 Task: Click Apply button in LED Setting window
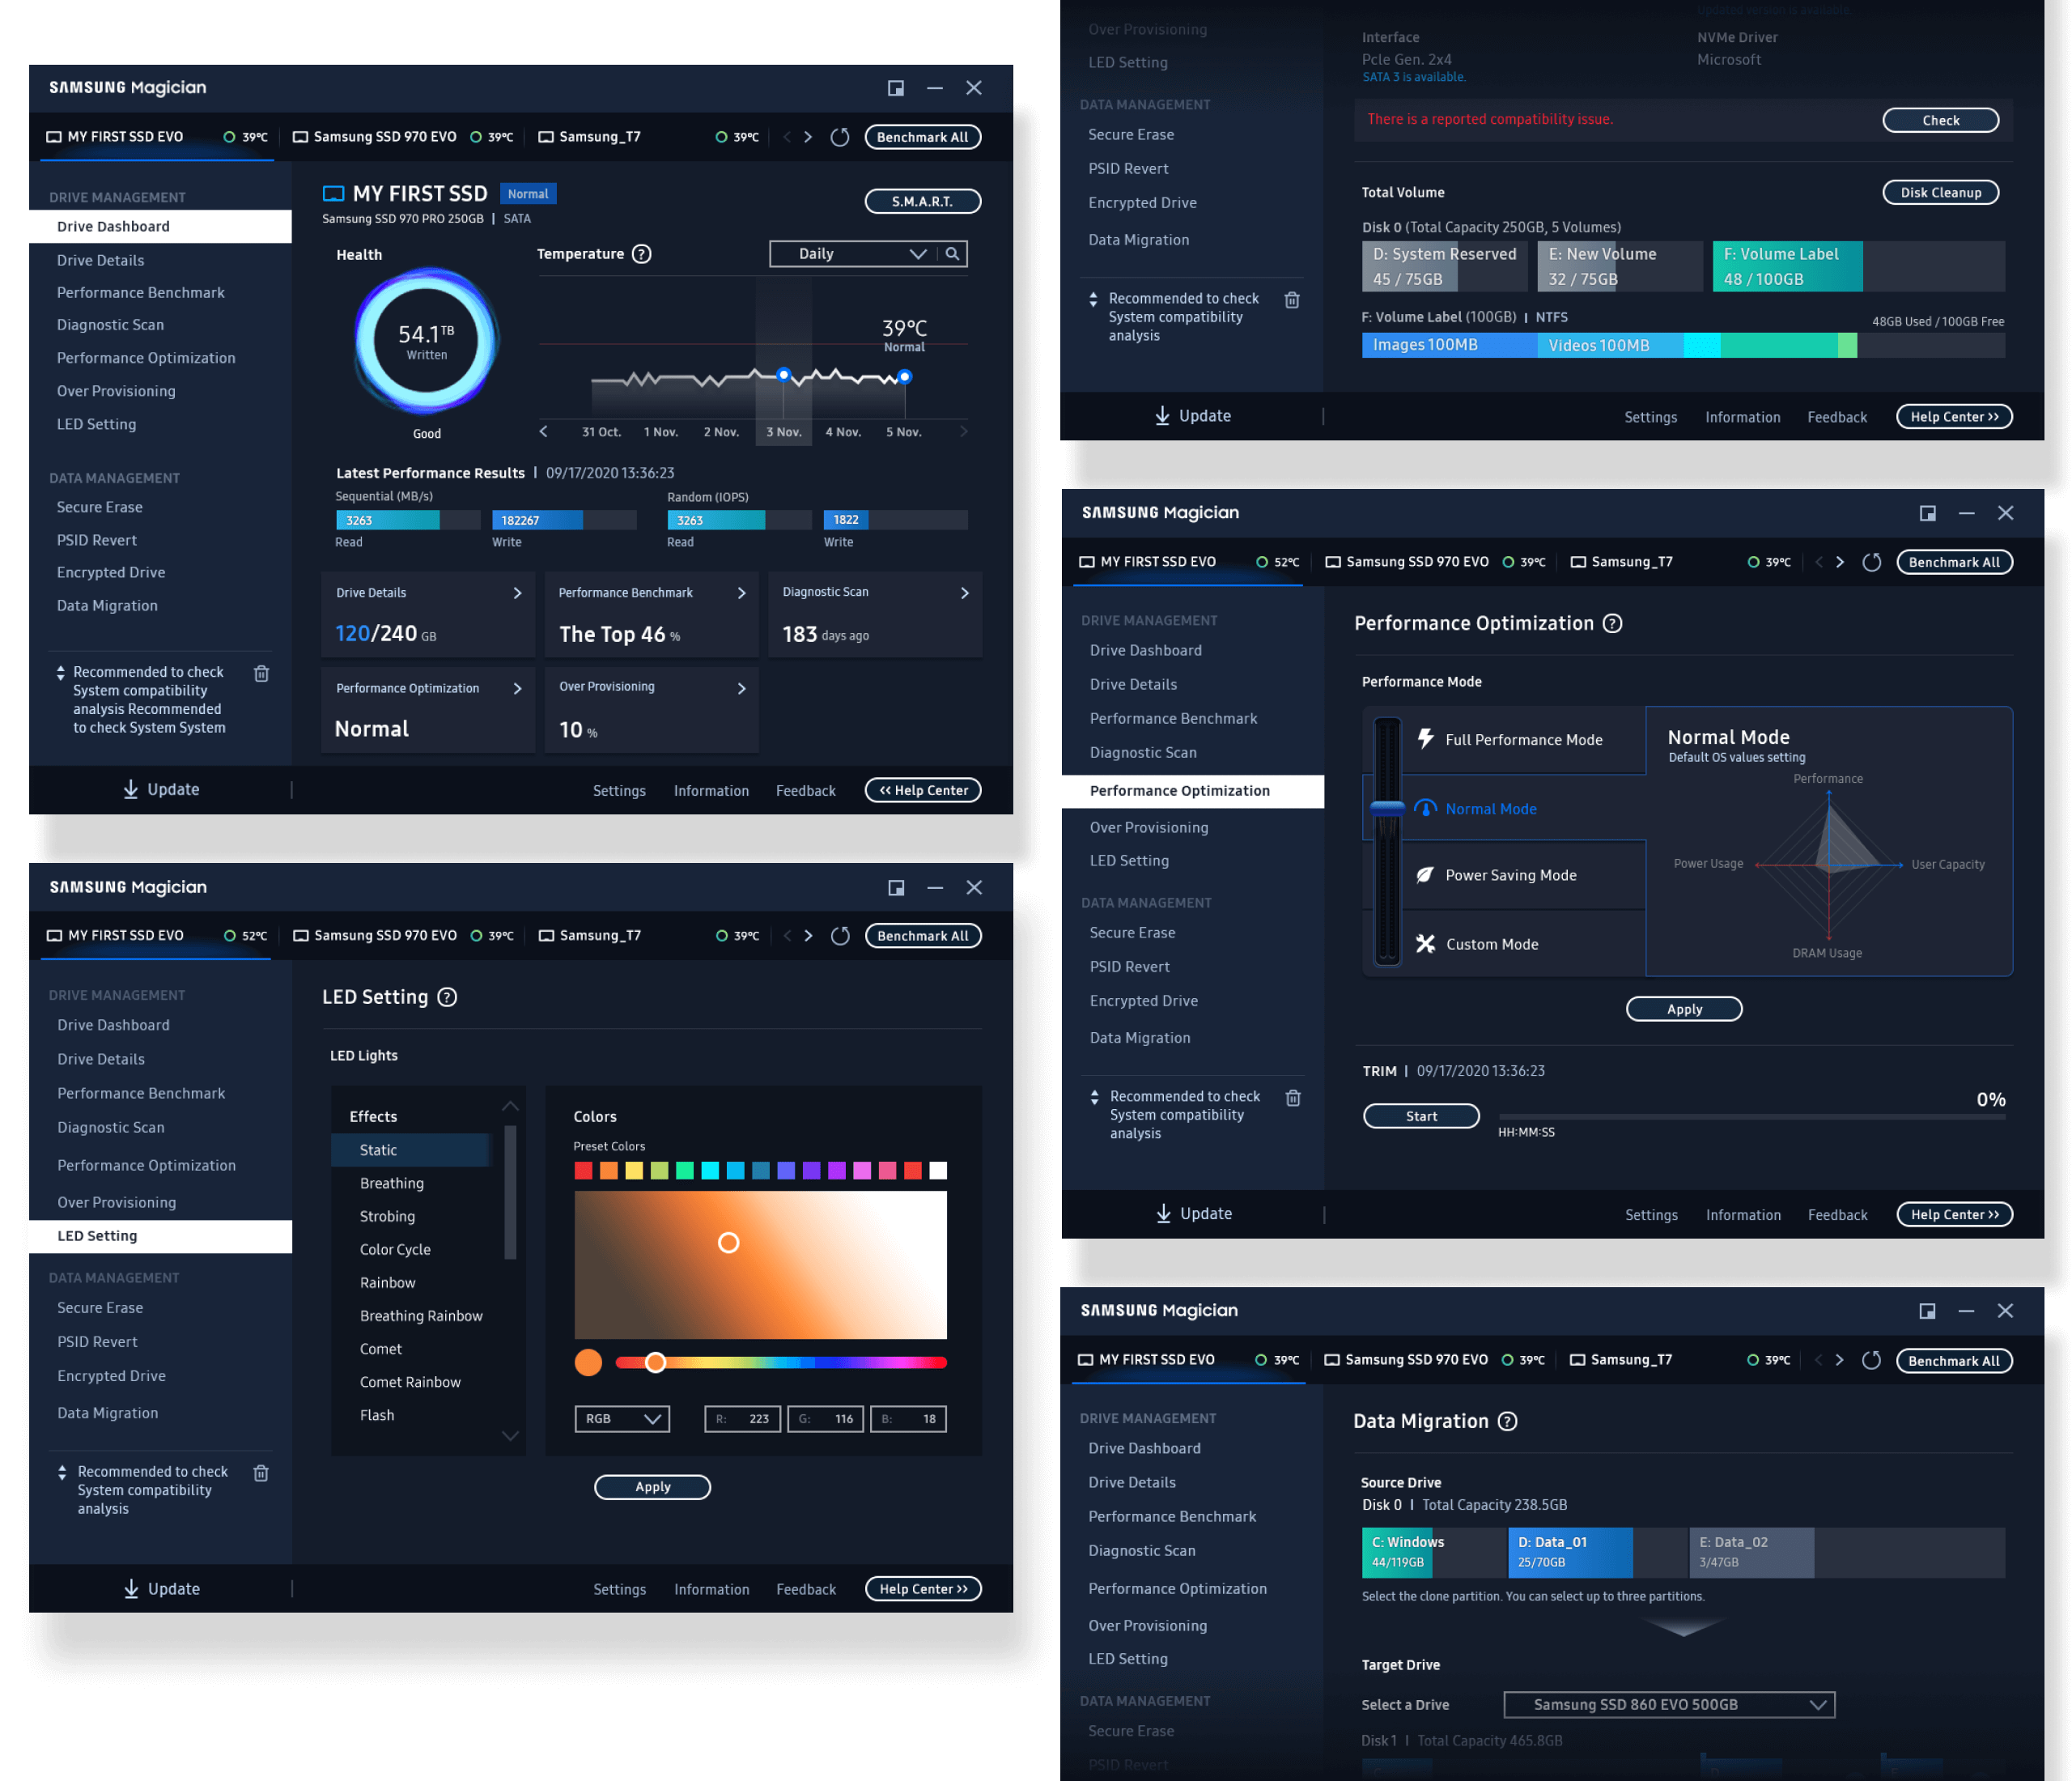[x=652, y=1487]
